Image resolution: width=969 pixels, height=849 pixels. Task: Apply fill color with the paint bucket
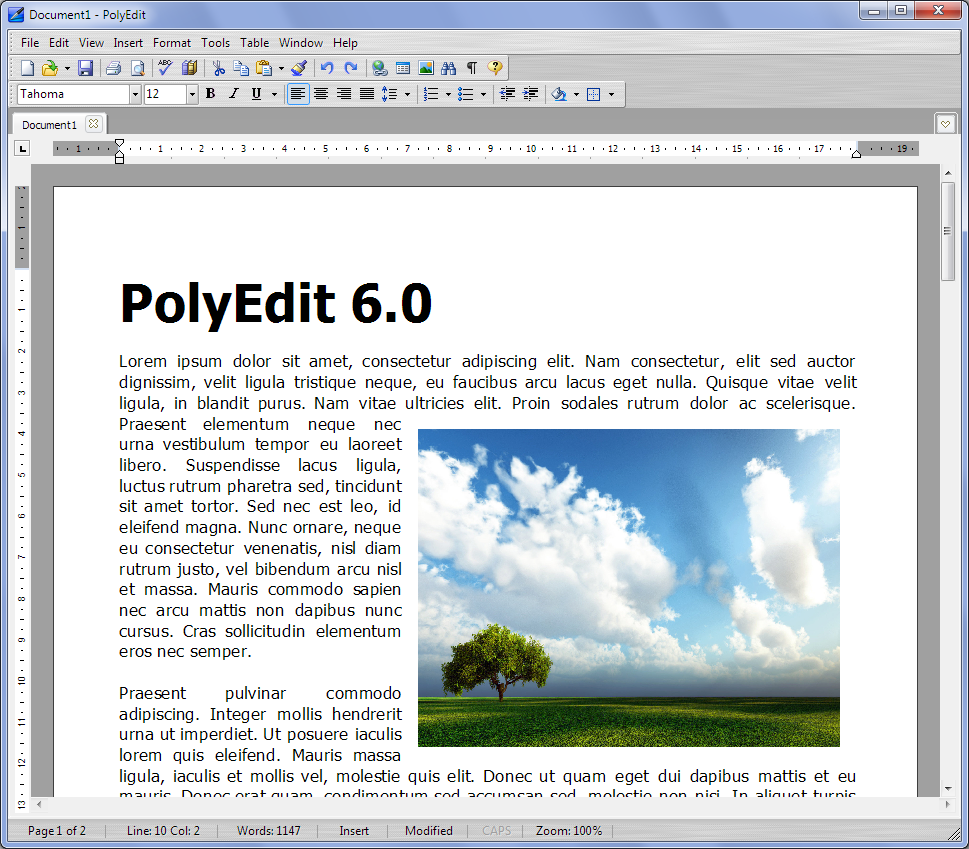point(559,94)
